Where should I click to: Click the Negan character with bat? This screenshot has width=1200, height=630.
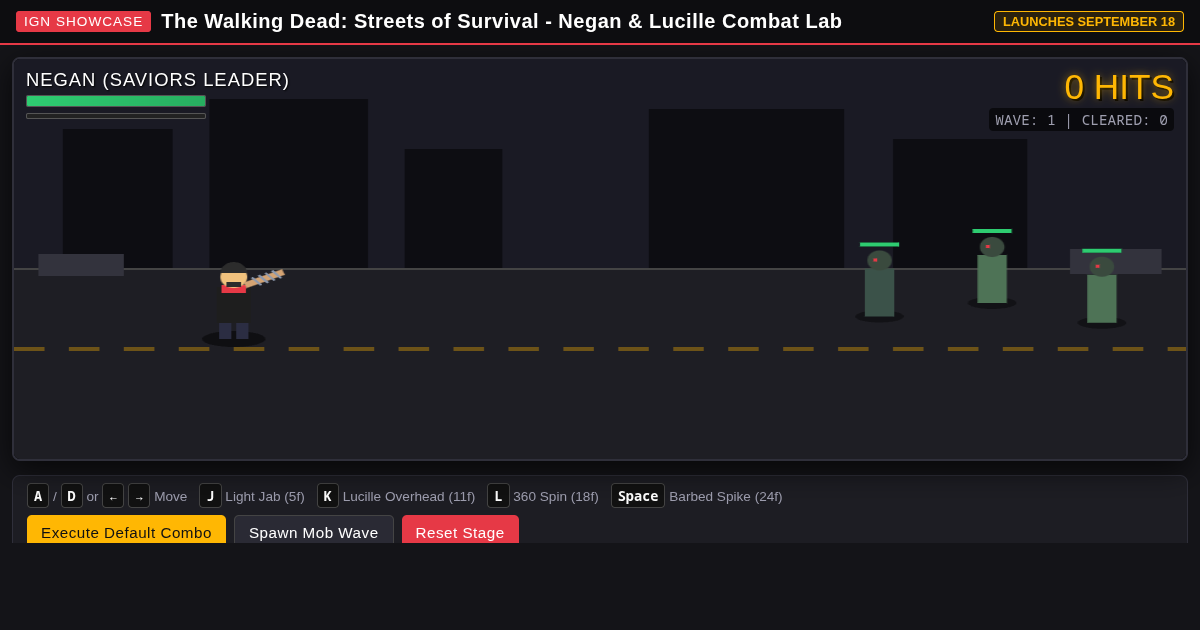pyautogui.click(x=240, y=302)
